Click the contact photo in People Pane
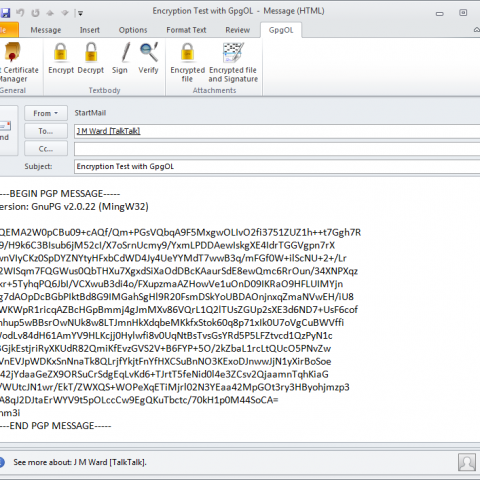The height and width of the screenshot is (480, 480). point(467,462)
